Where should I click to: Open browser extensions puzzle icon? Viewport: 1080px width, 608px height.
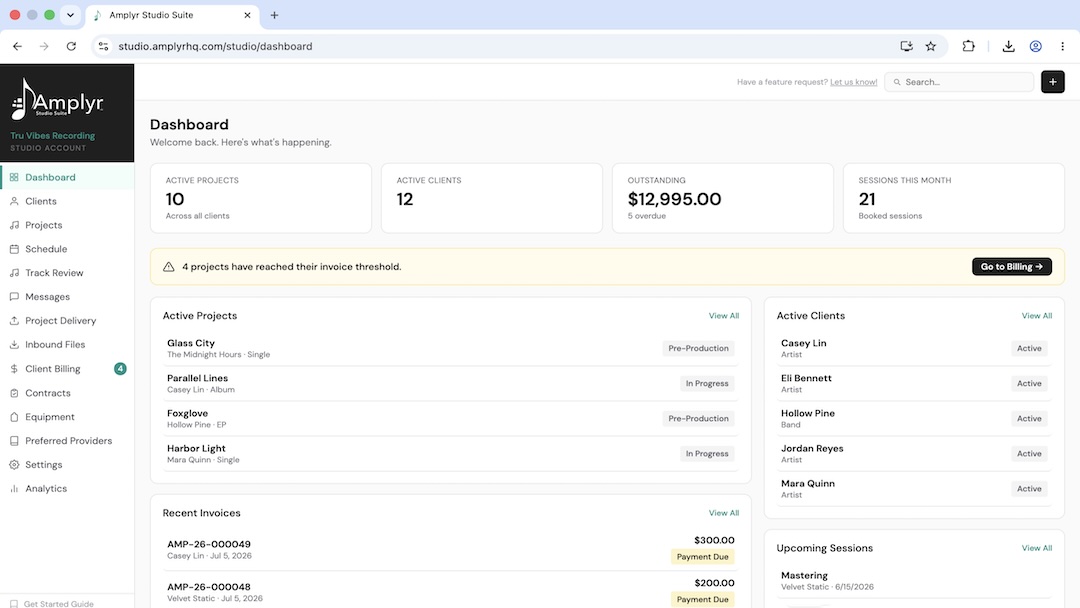(968, 46)
